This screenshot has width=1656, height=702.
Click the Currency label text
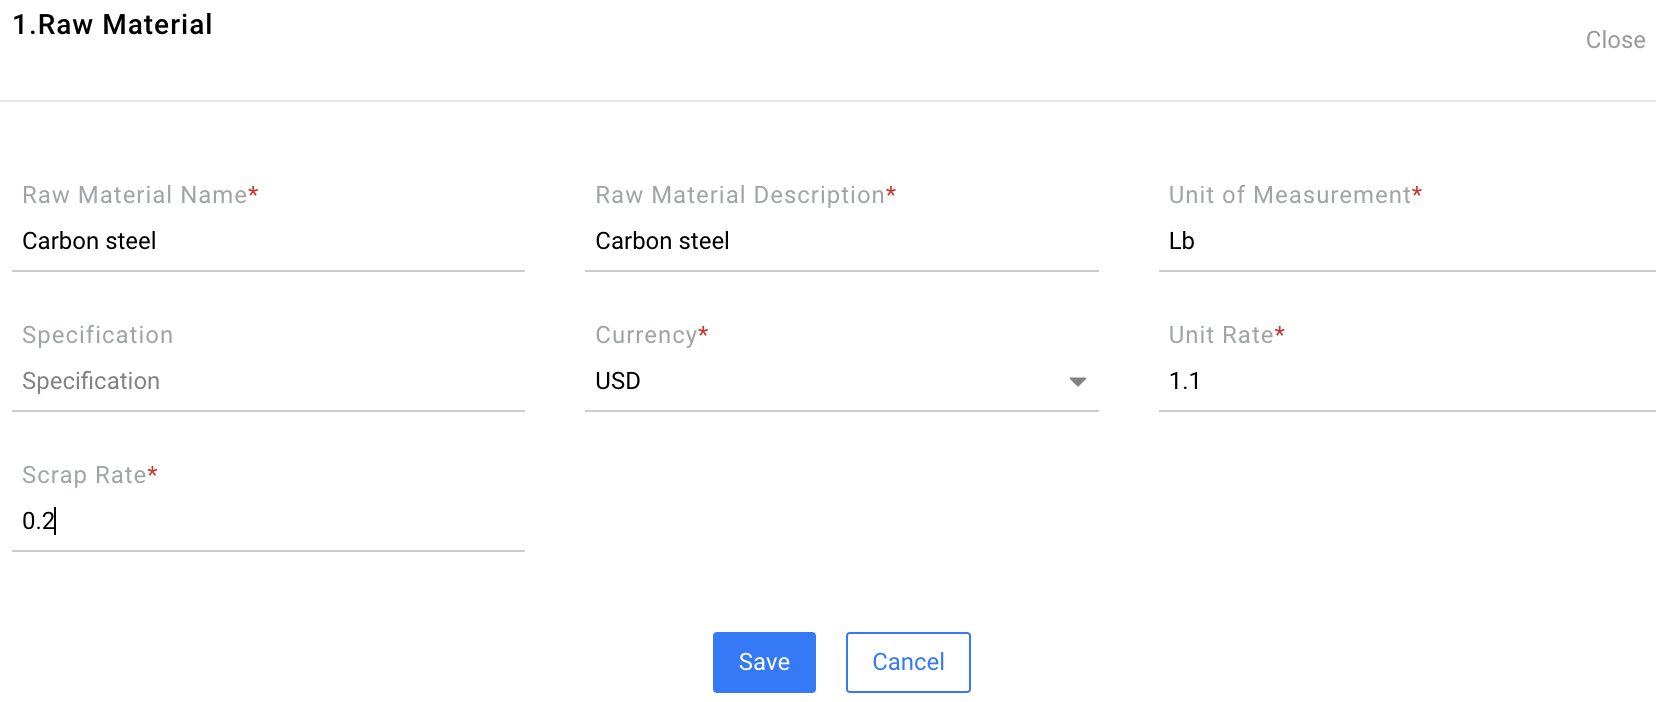pyautogui.click(x=645, y=335)
